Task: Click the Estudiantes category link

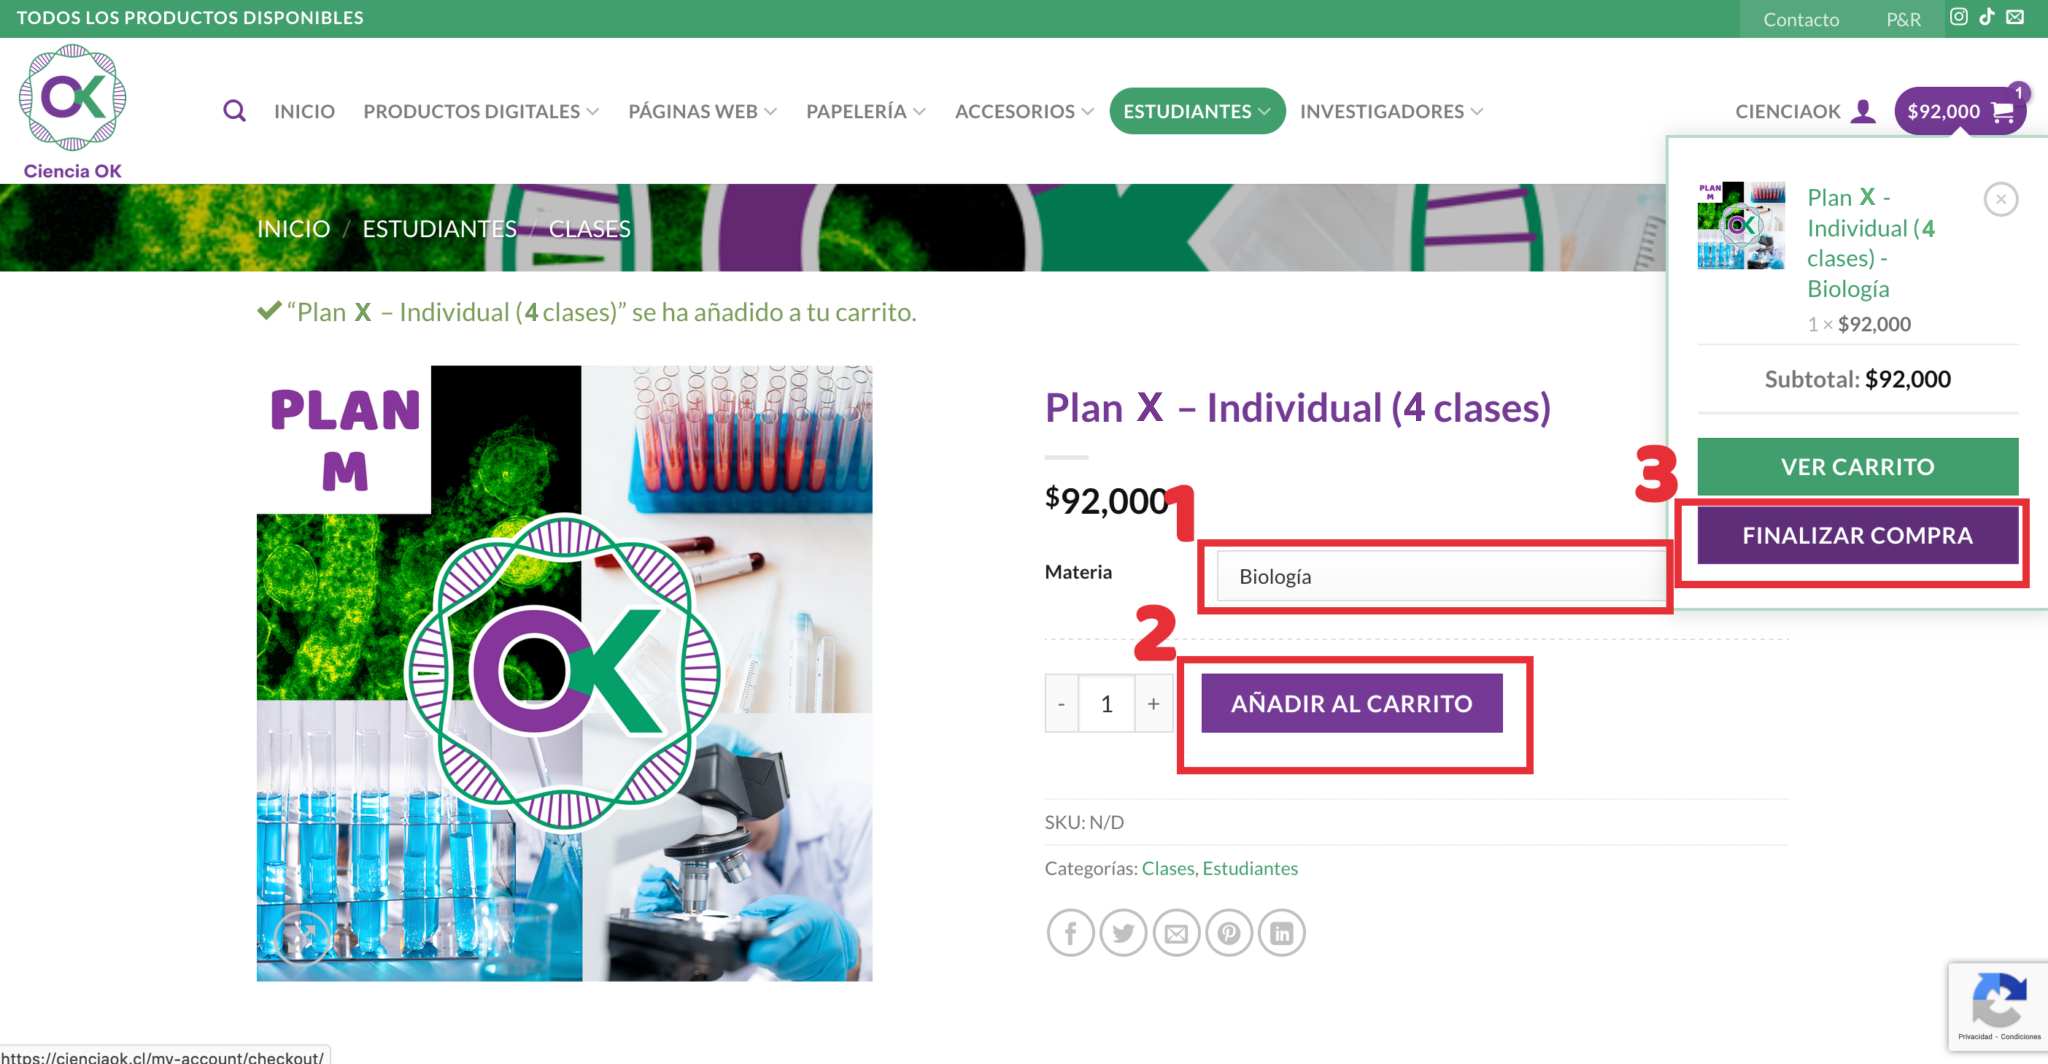Action: click(x=1250, y=868)
